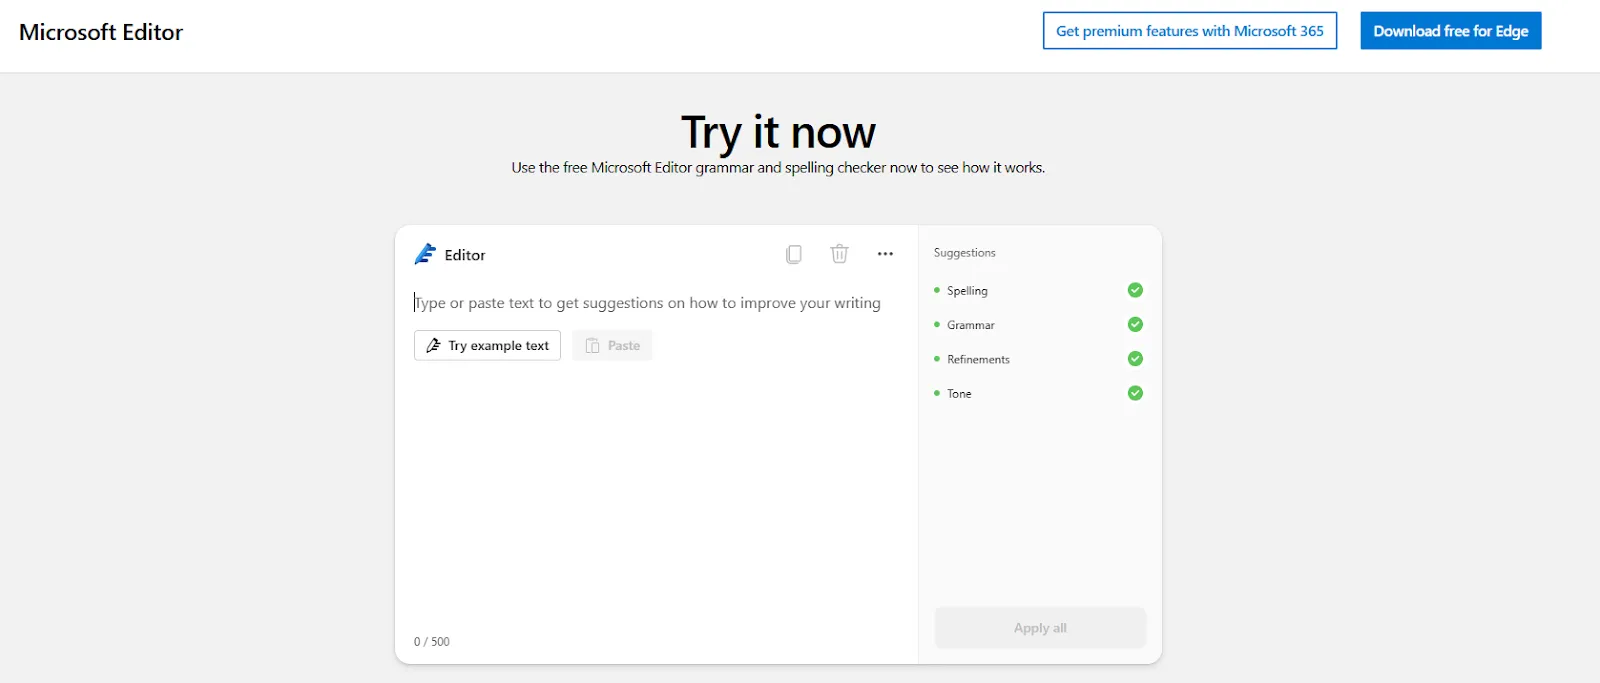Click the trash delete icon in Editor
Image resolution: width=1600 pixels, height=683 pixels.
tap(840, 254)
